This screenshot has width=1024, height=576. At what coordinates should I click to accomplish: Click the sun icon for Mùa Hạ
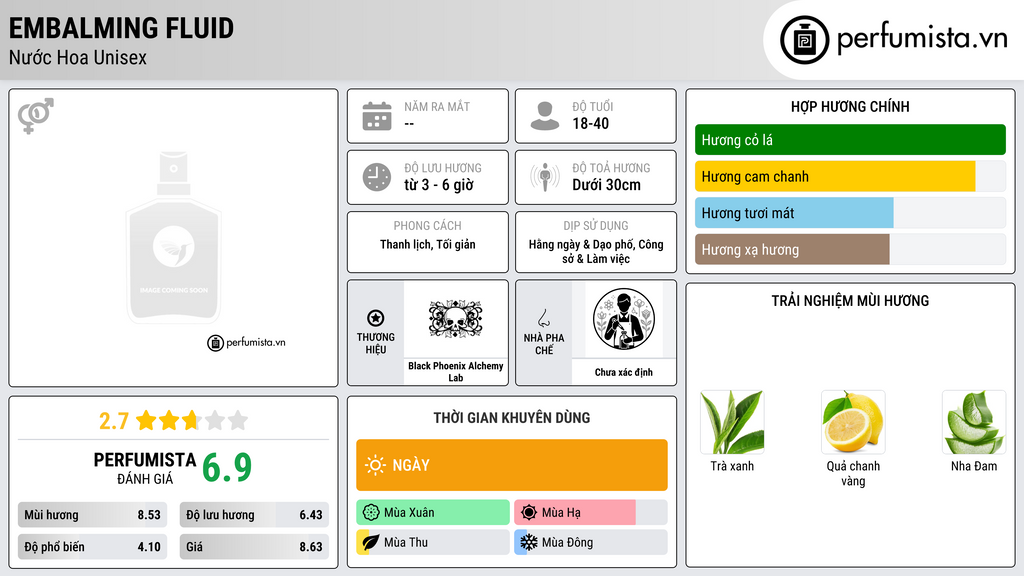point(529,512)
